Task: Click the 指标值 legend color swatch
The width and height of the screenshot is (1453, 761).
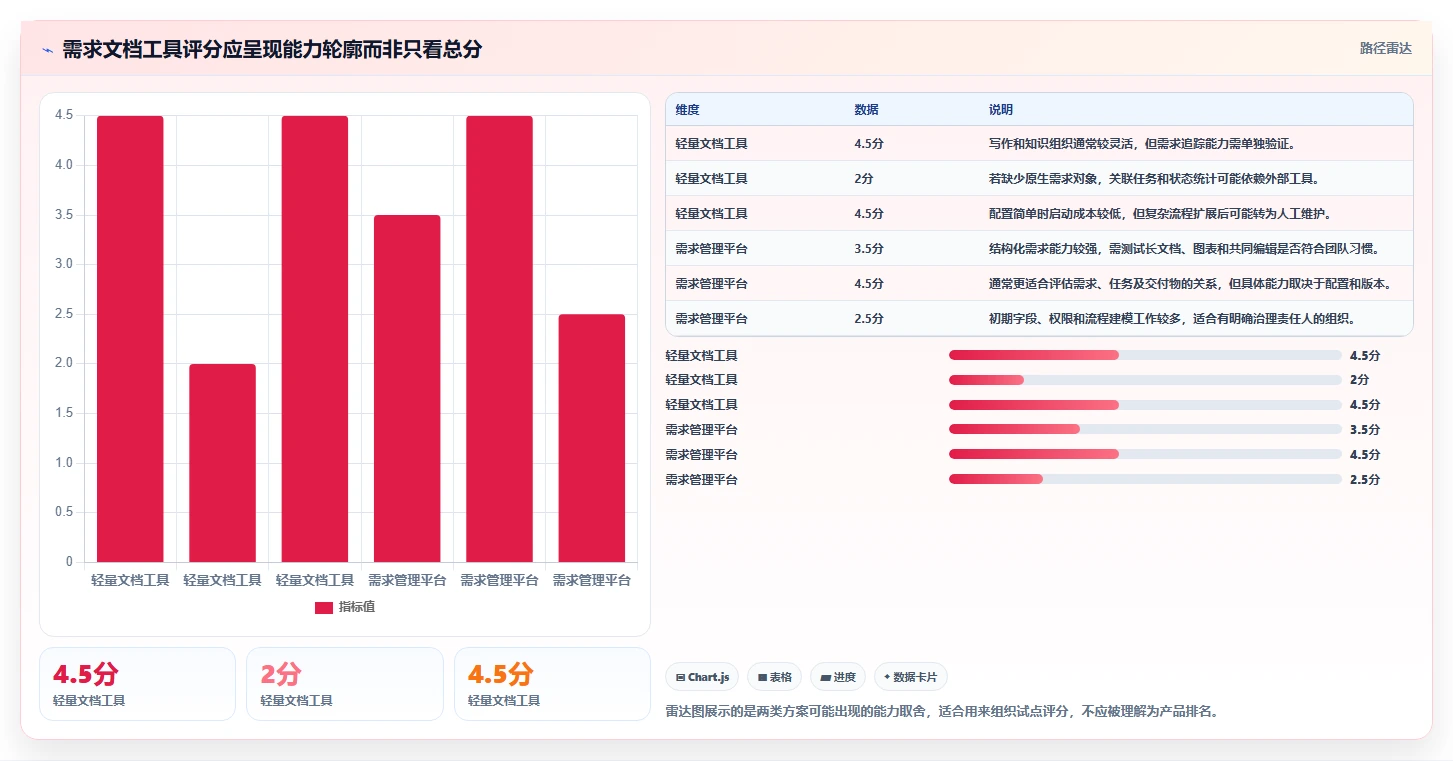Action: 324,608
